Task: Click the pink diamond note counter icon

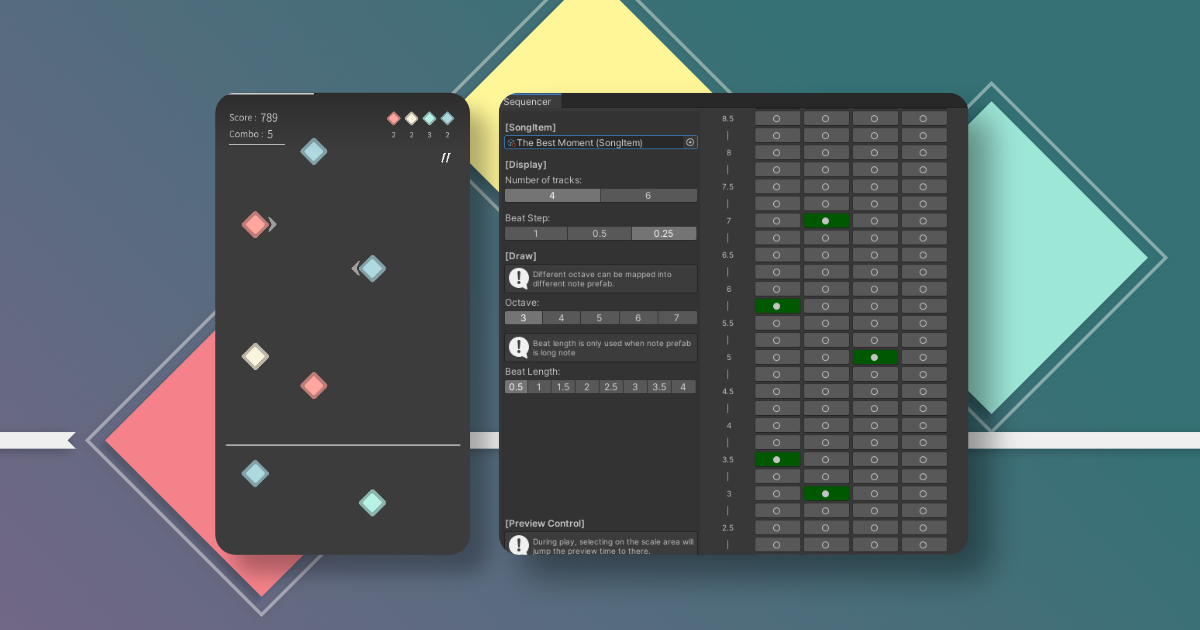Action: coord(392,118)
